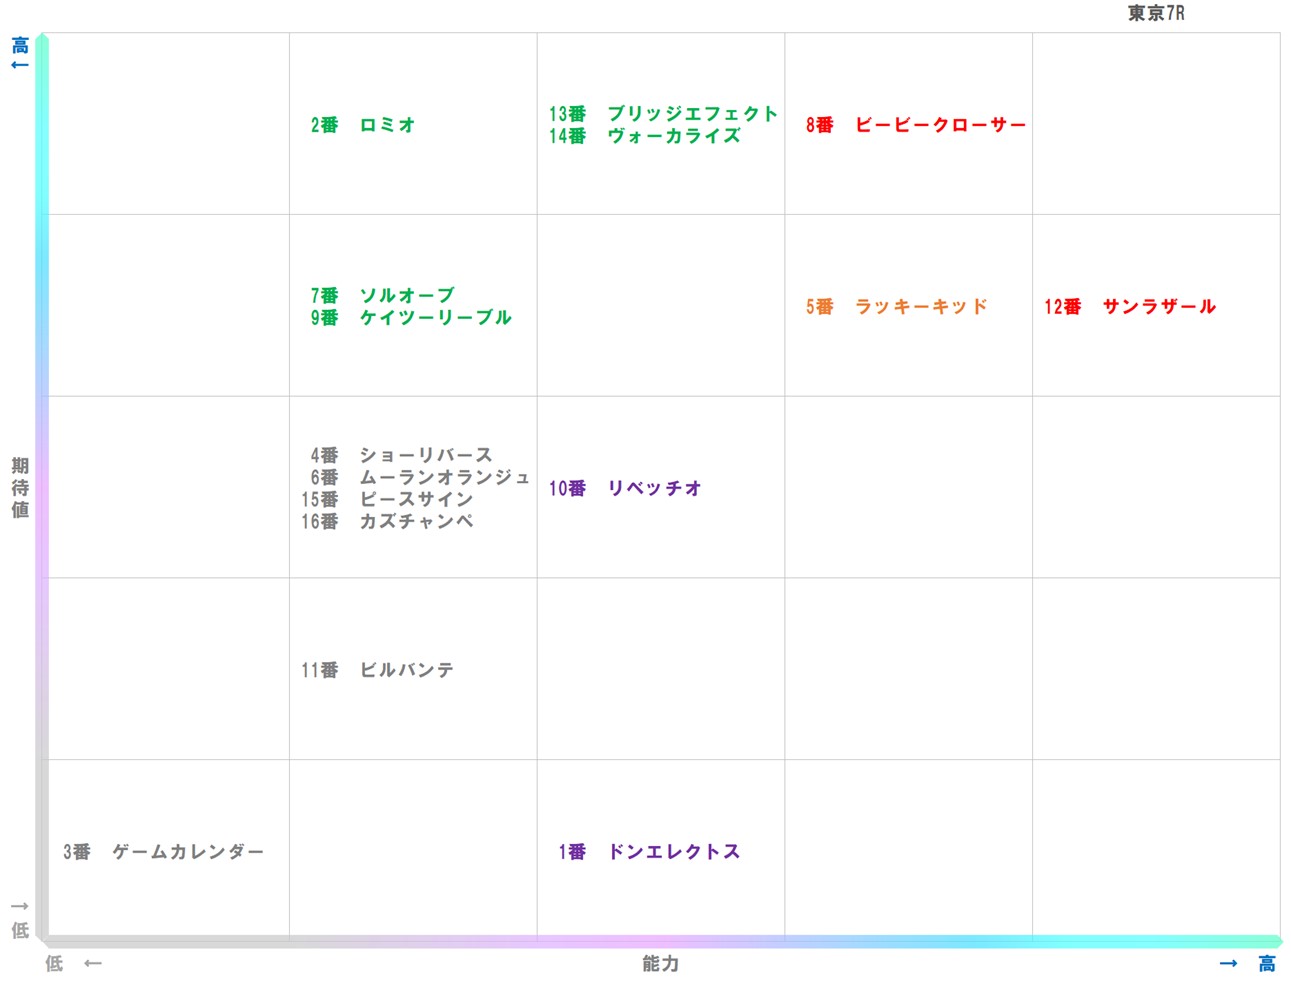1291x983 pixels.
Task: Click the red label 8番 ビービークローサー
Action: click(x=915, y=125)
